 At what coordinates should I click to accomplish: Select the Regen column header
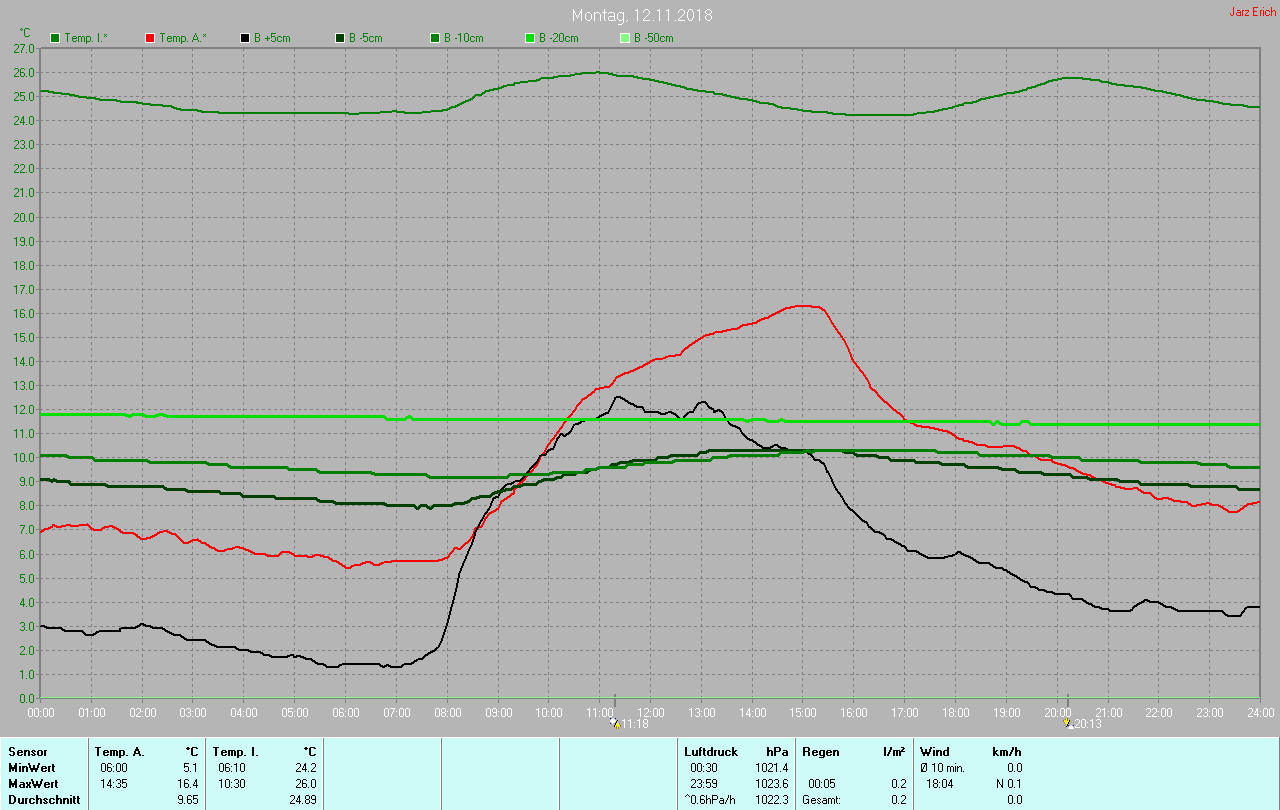coord(820,751)
